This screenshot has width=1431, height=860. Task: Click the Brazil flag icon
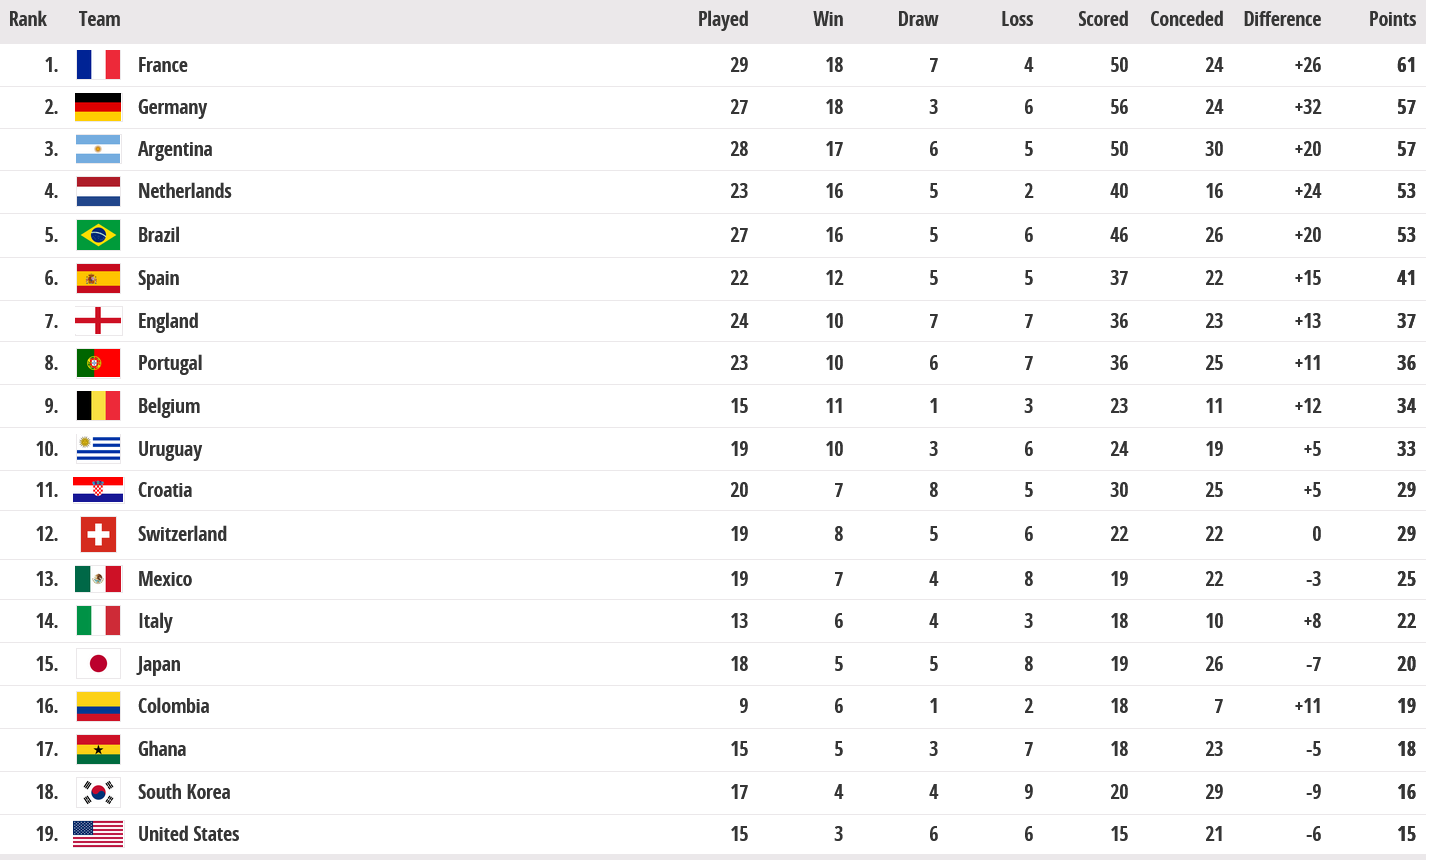pos(98,235)
